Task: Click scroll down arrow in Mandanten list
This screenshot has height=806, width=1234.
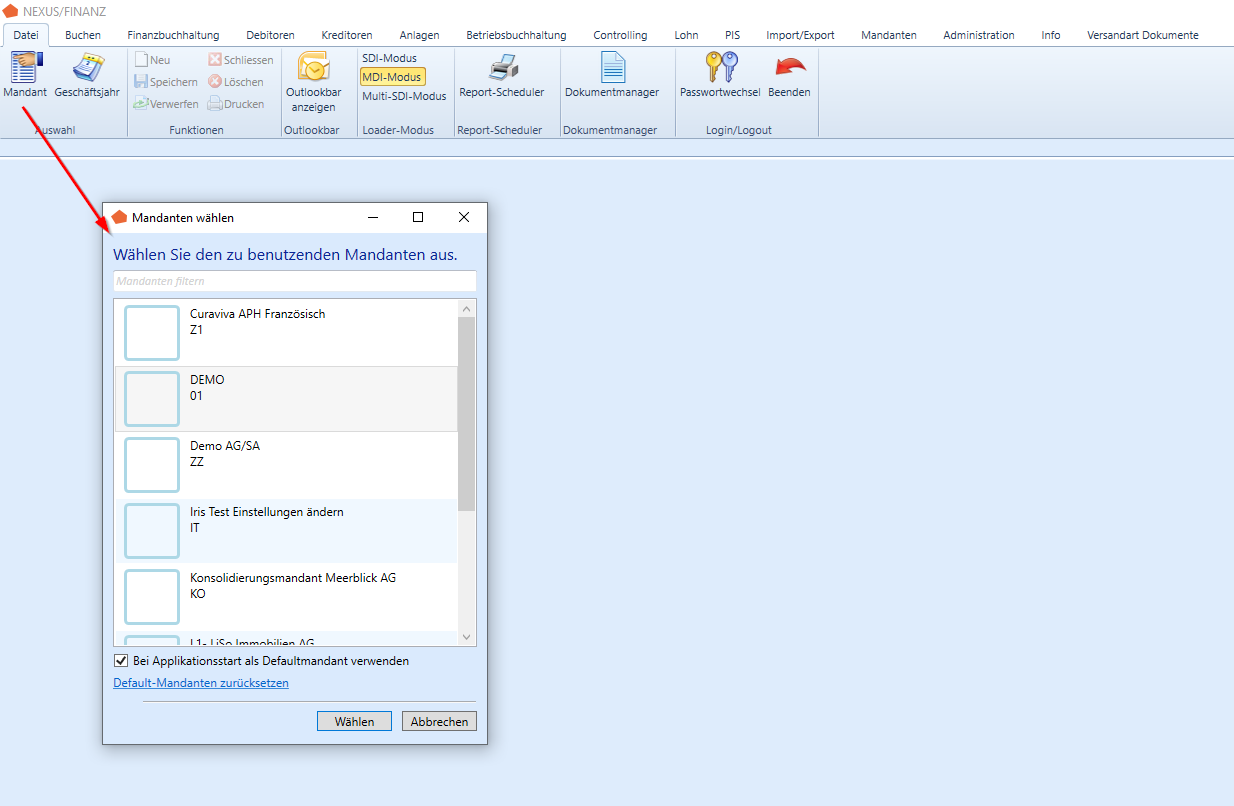Action: pos(466,637)
